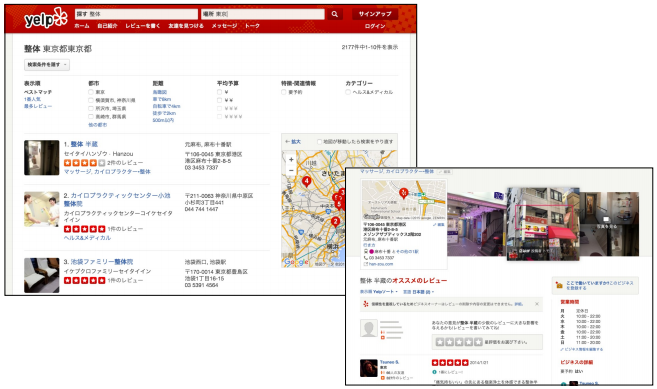Click the ログイン link

(x=375, y=26)
